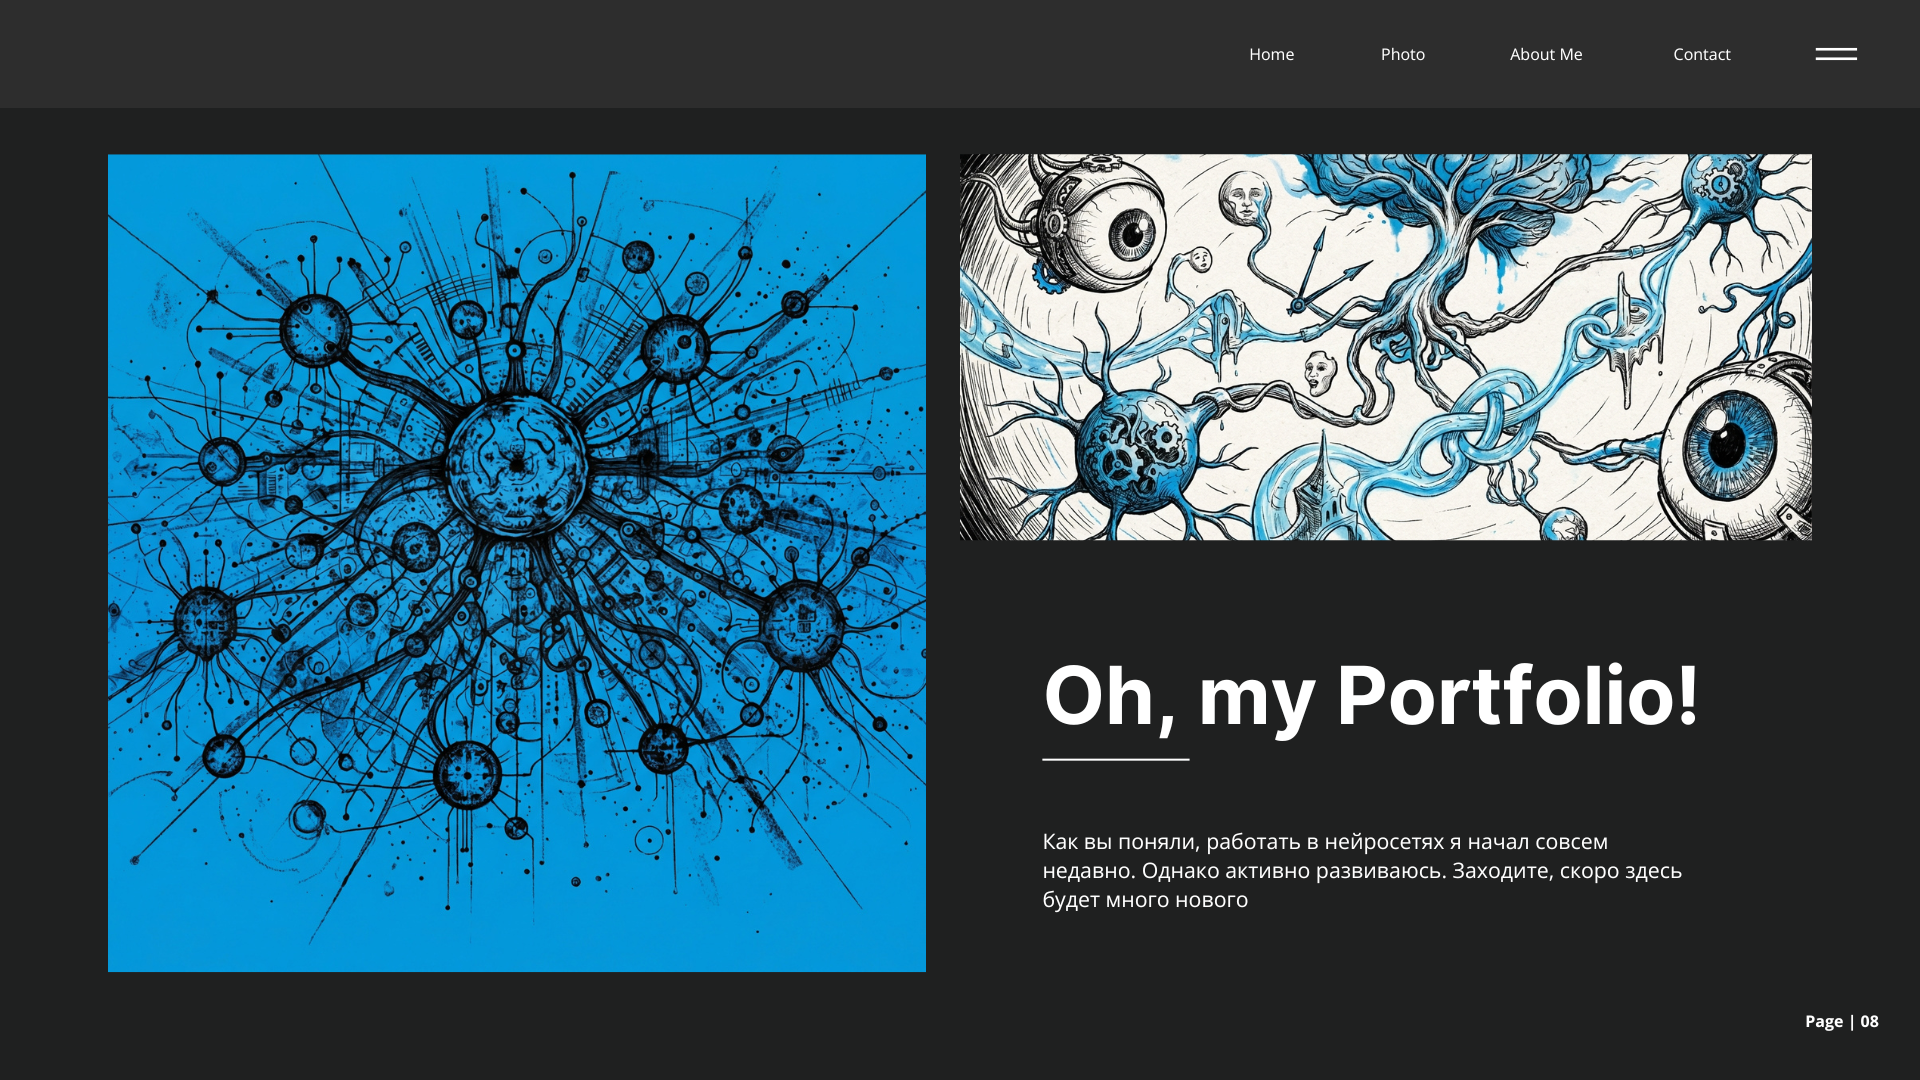
Task: Select the Russian description paragraph
Action: [x=1361, y=870]
